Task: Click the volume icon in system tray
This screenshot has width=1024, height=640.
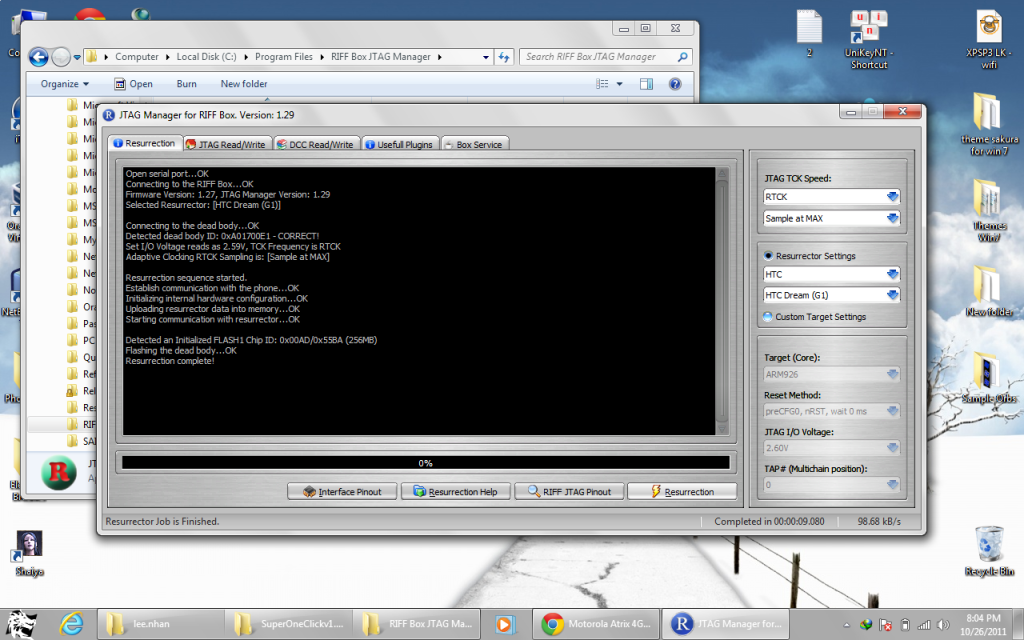Action: (943, 625)
